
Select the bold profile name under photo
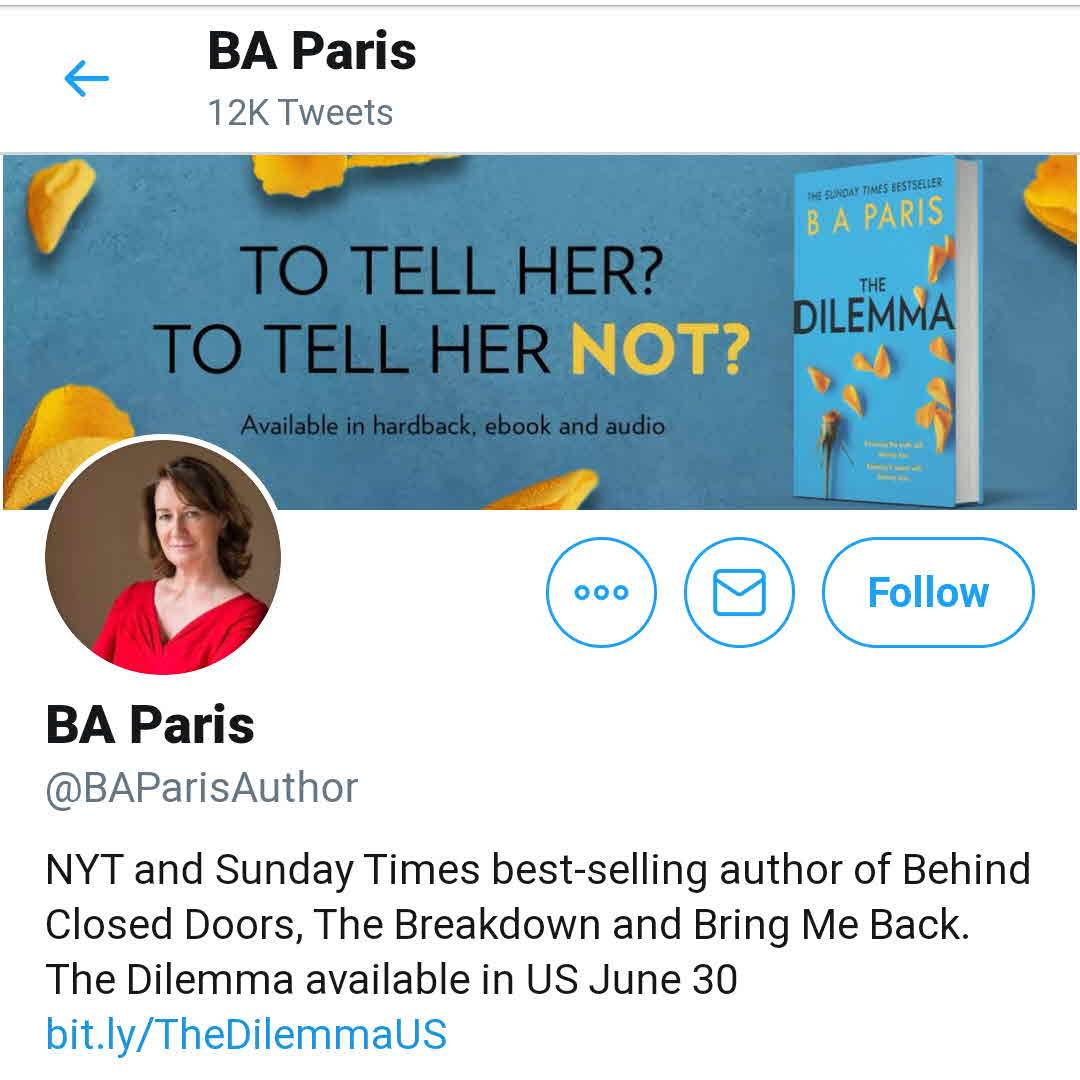[x=150, y=724]
